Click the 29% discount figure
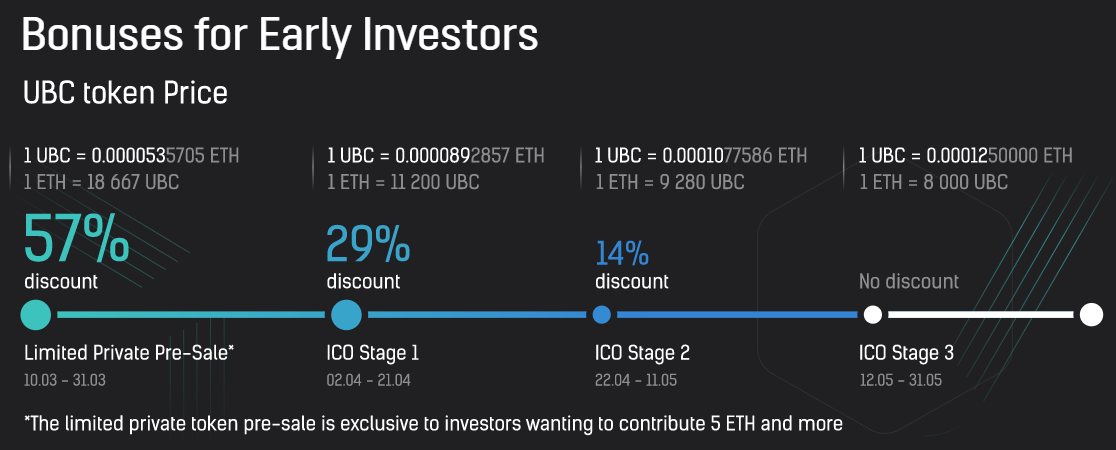Viewport: 1116px width, 450px height. [x=368, y=244]
